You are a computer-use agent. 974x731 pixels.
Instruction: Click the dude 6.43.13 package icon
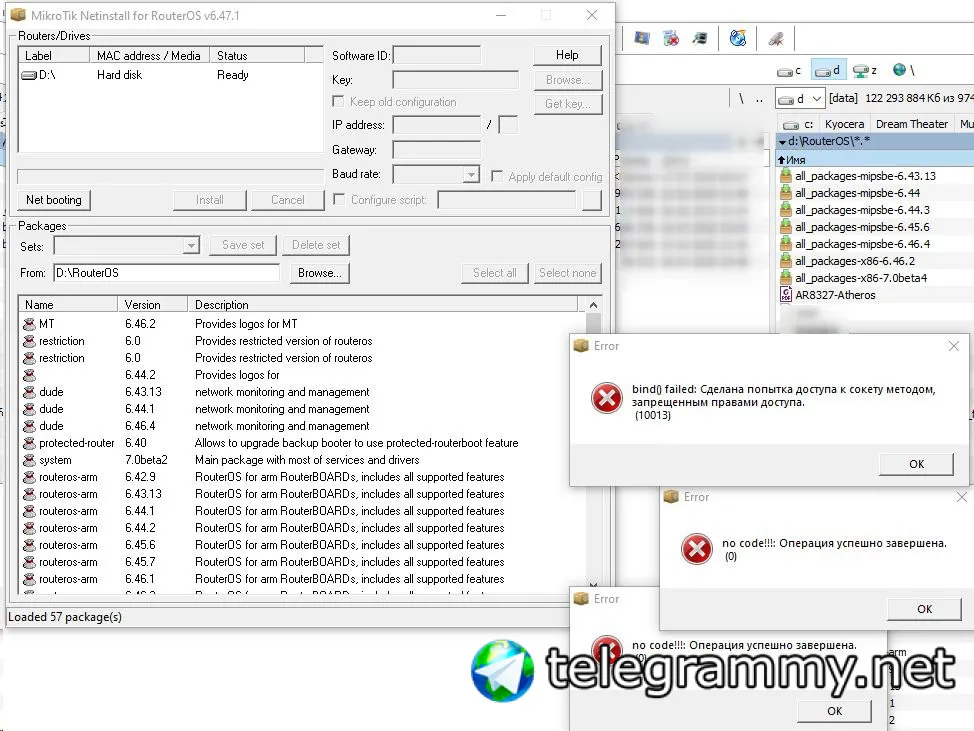pyautogui.click(x=29, y=393)
